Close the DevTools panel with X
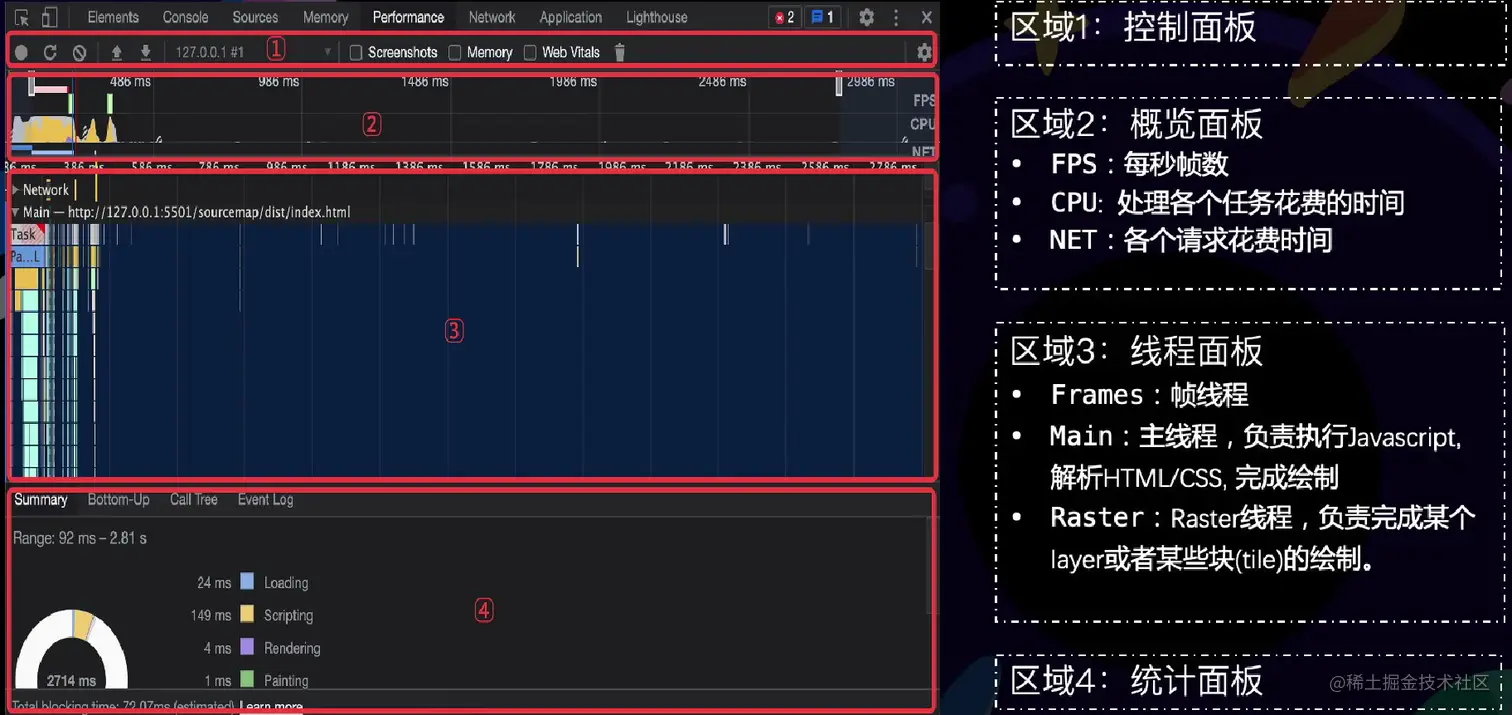 point(927,17)
